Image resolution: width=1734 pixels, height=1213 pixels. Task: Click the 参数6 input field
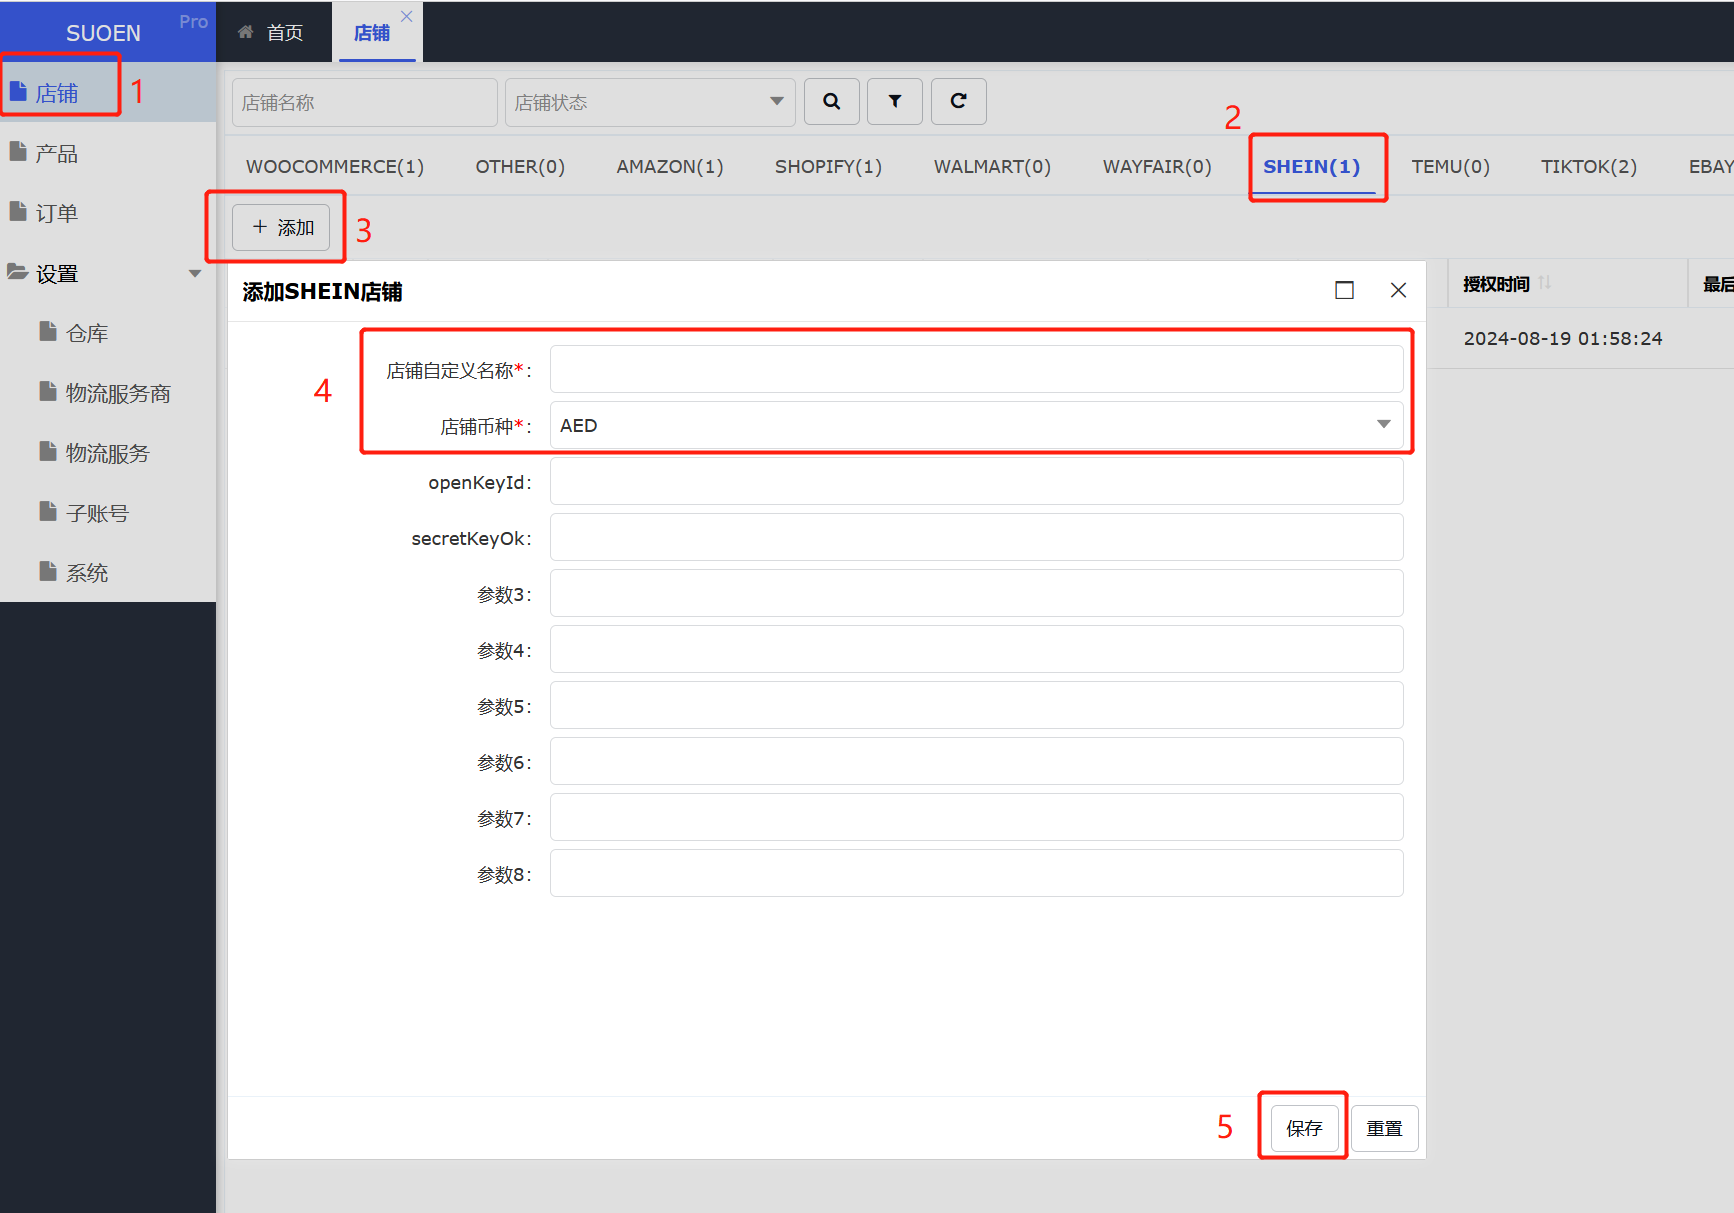point(976,761)
